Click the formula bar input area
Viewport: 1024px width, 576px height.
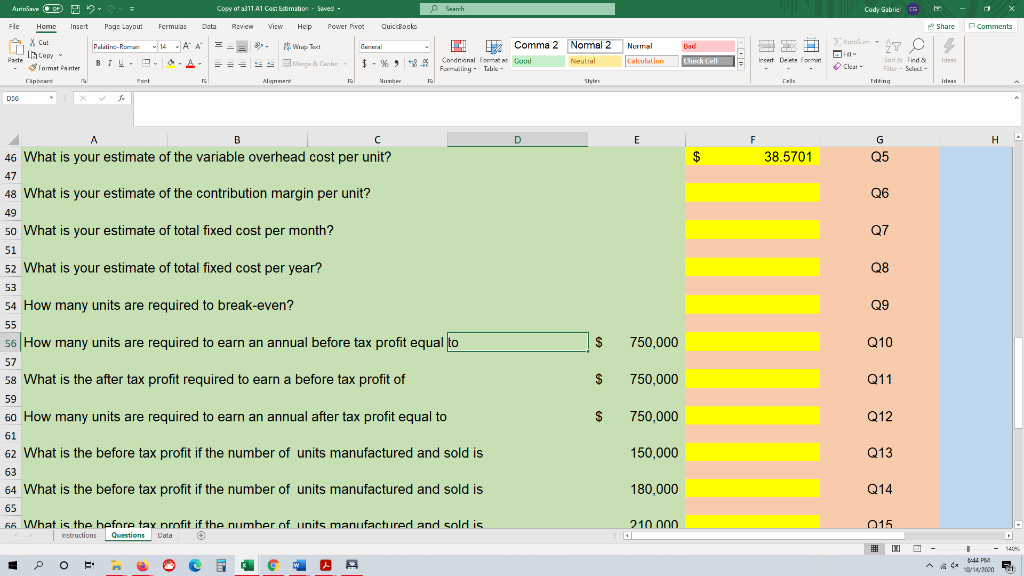tap(575, 108)
